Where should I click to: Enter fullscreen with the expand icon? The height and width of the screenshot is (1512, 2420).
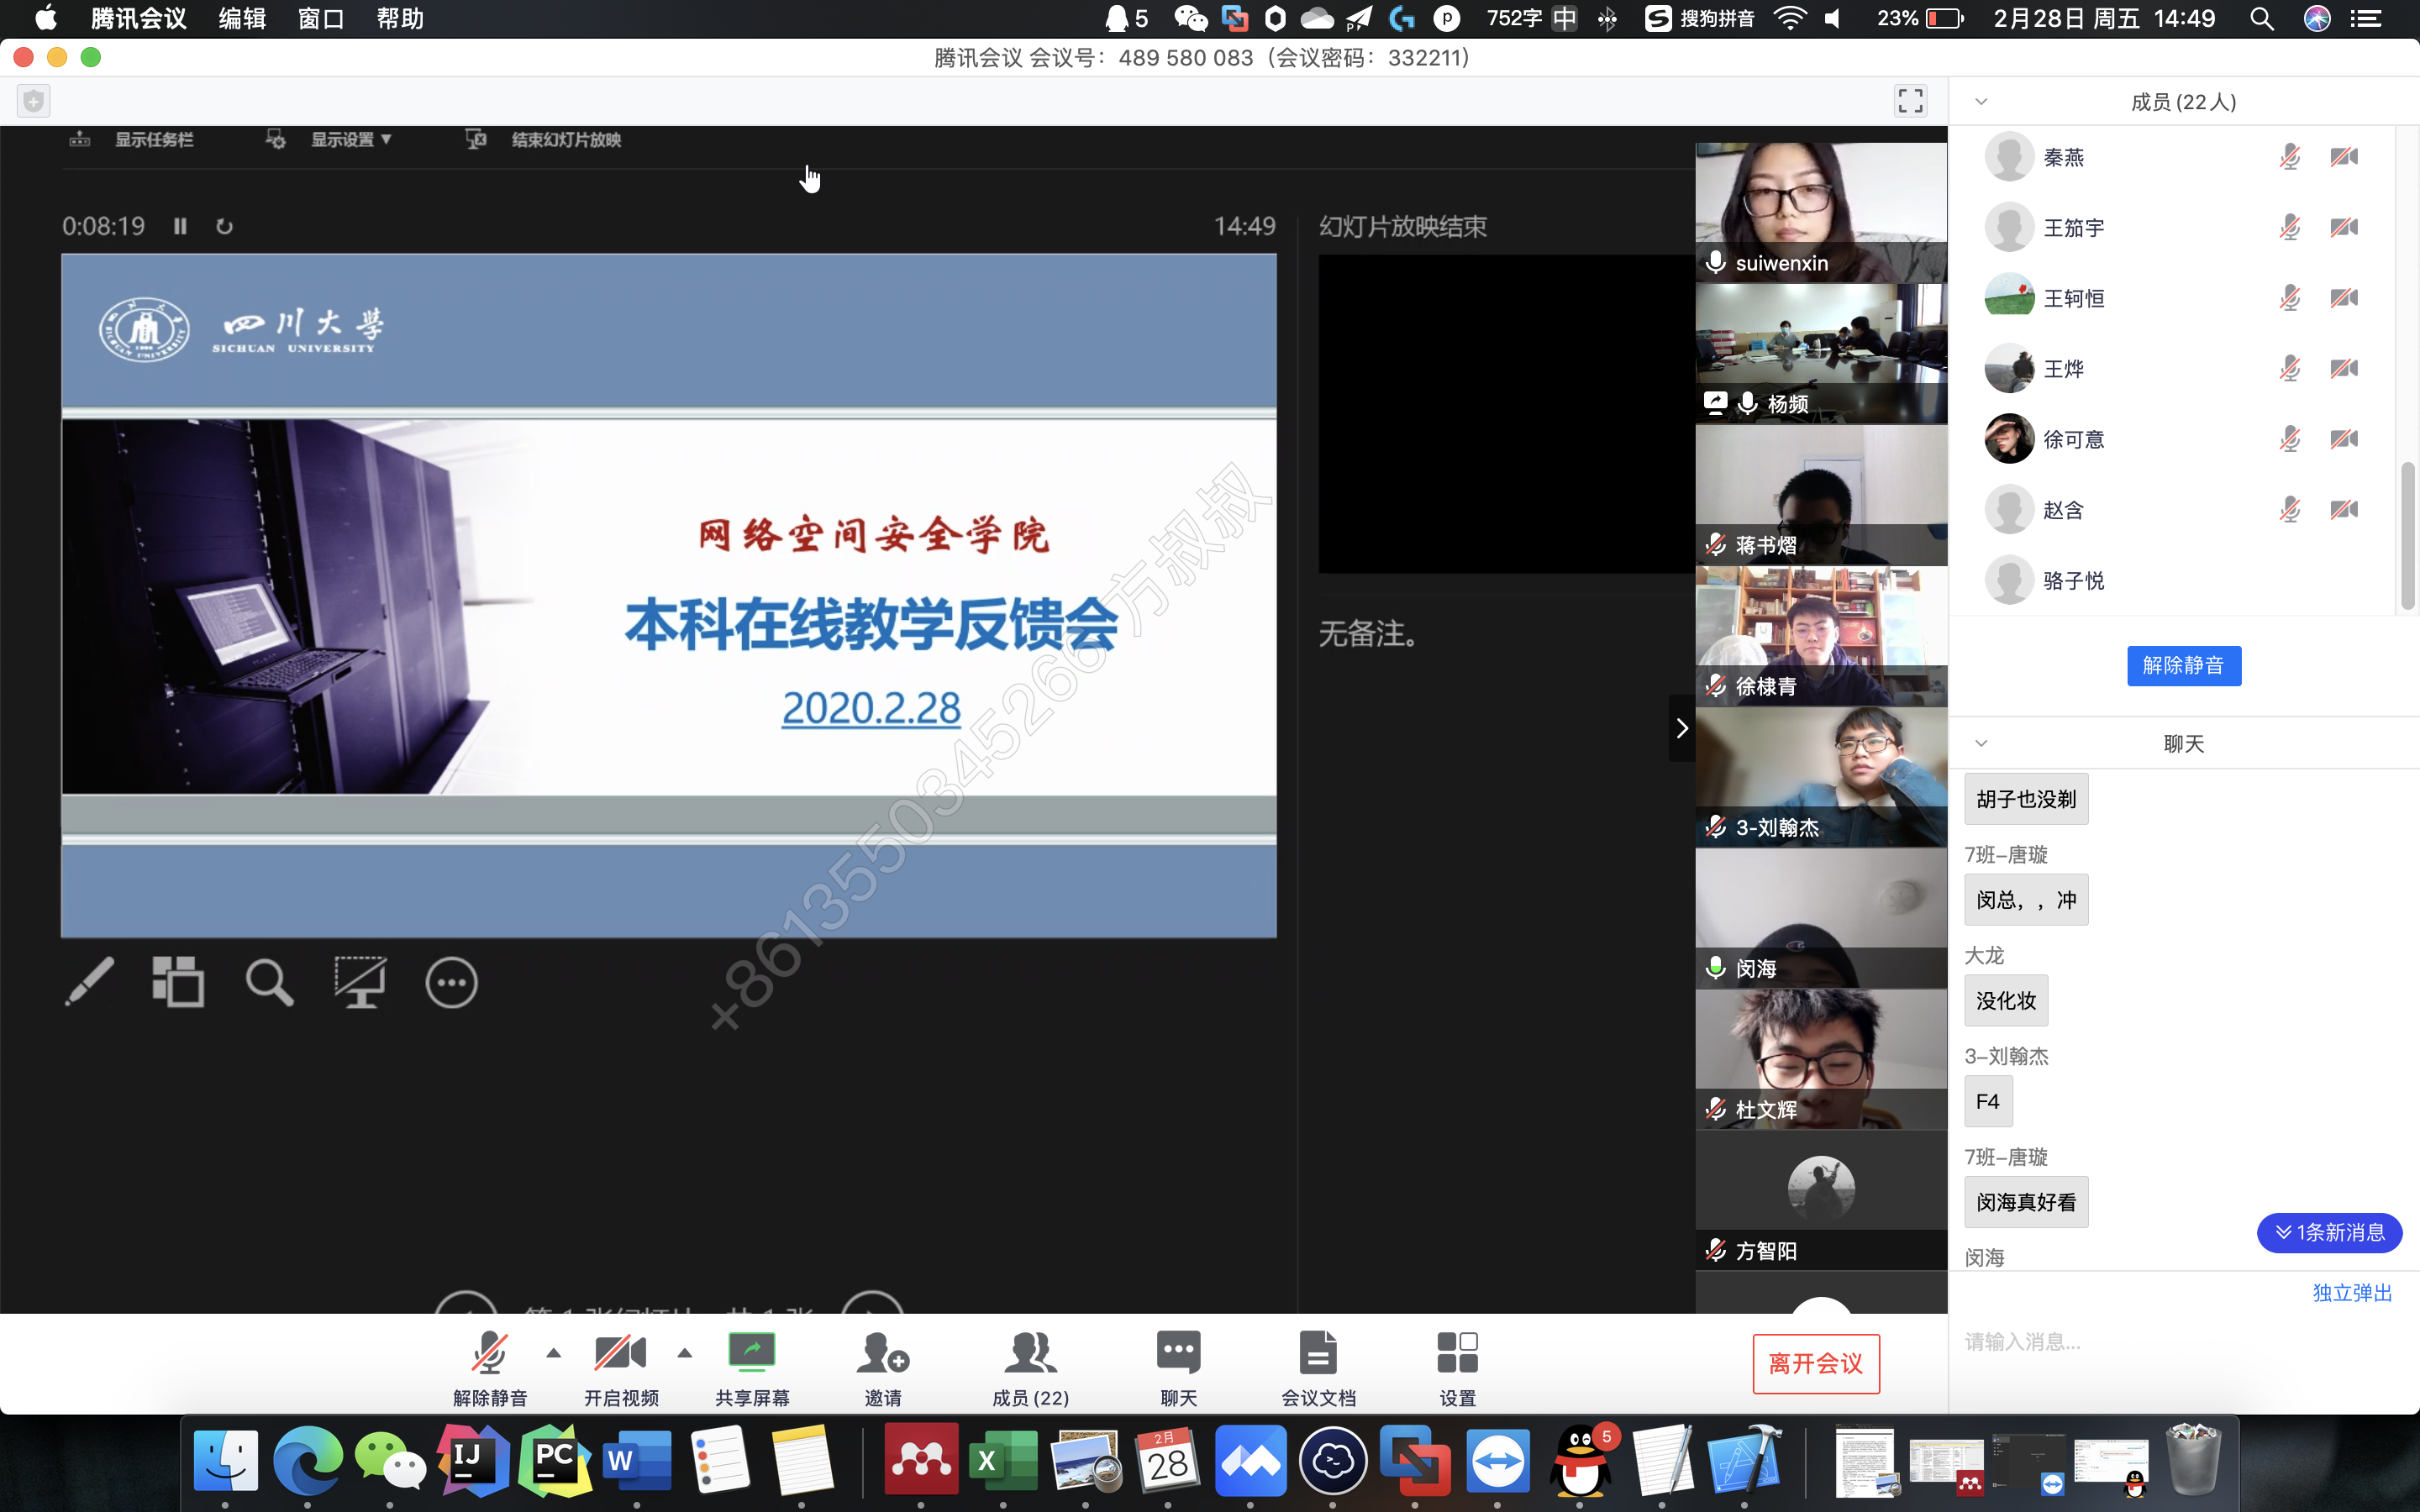point(1910,101)
